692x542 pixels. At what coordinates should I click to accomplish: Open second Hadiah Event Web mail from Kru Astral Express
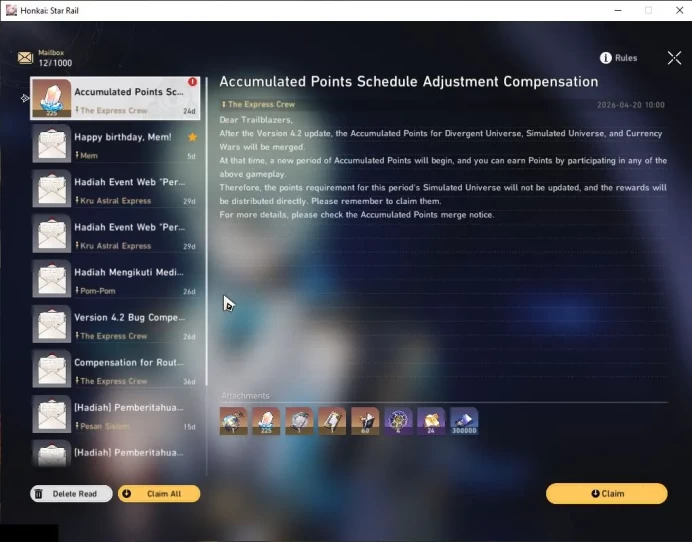(x=117, y=233)
